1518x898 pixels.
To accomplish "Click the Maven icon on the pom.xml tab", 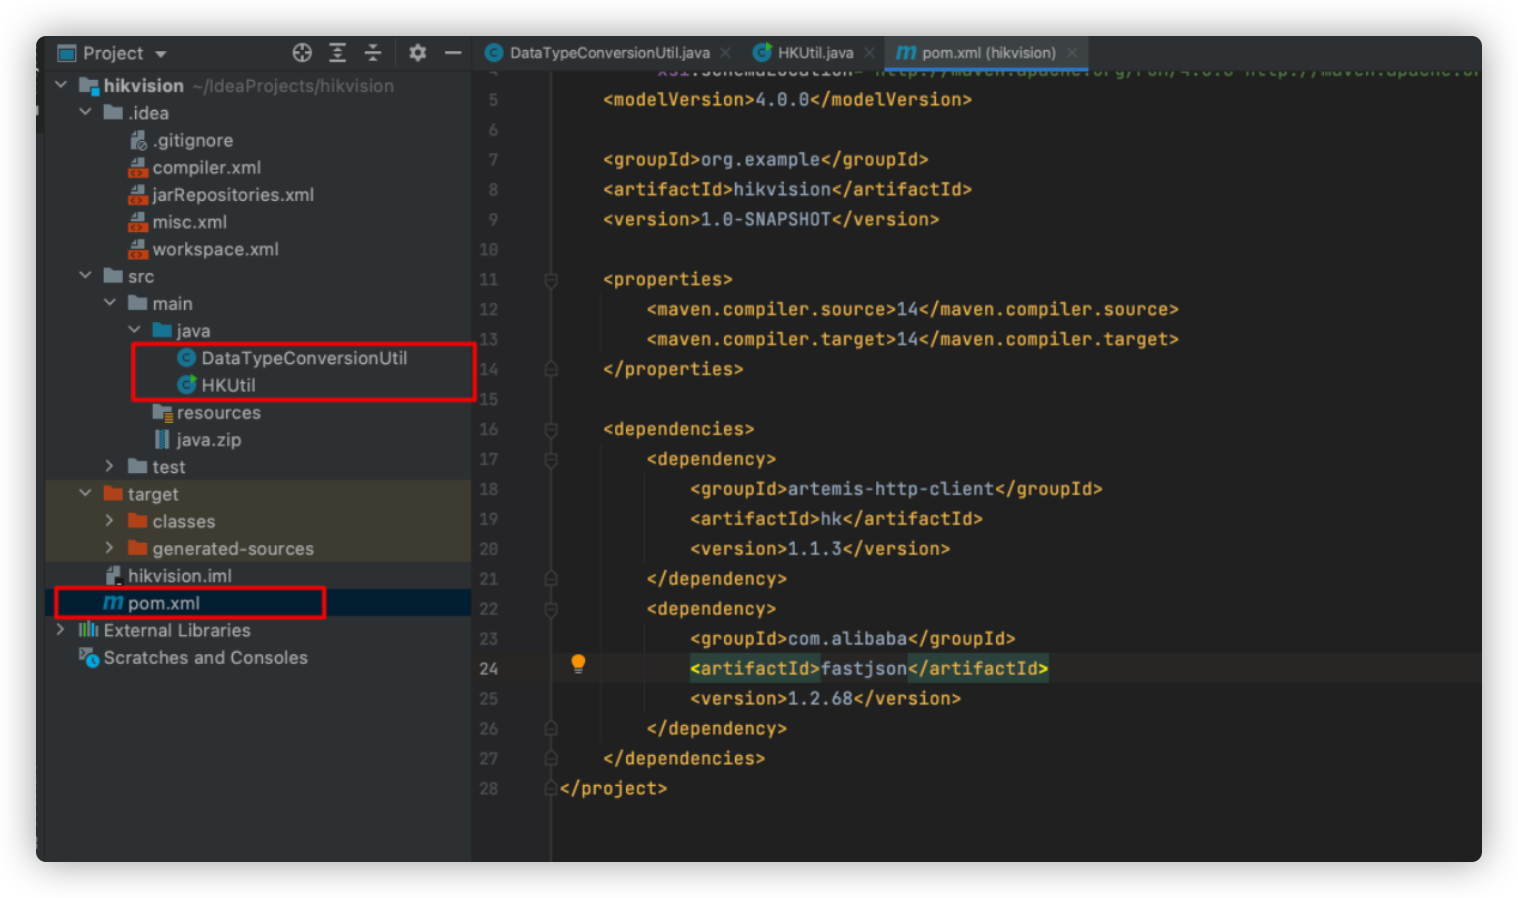I will (906, 53).
